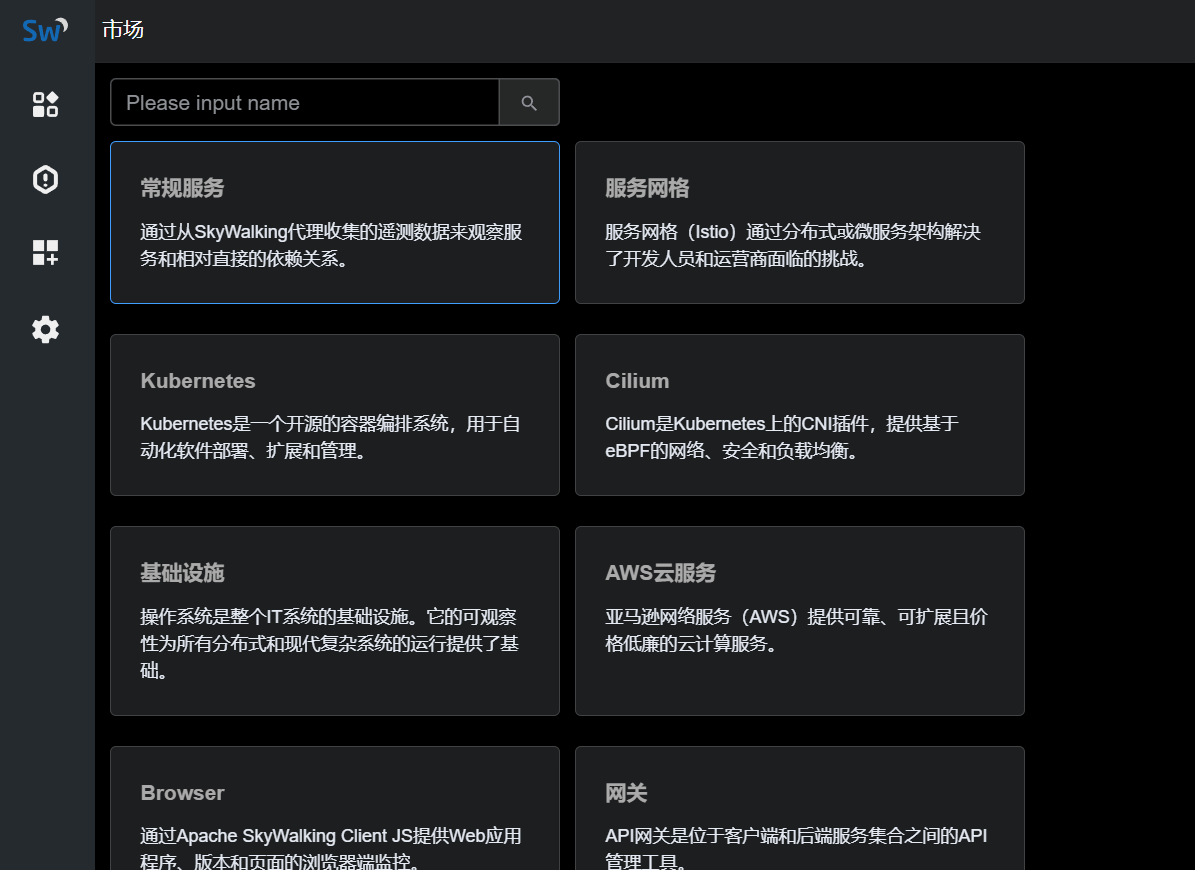Click the 网关 API description text
Image resolution: width=1195 pixels, height=870 pixels.
click(796, 849)
